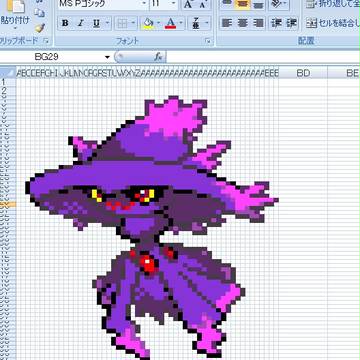Toggle align text left
The image size is (360, 360).
coord(227,23)
